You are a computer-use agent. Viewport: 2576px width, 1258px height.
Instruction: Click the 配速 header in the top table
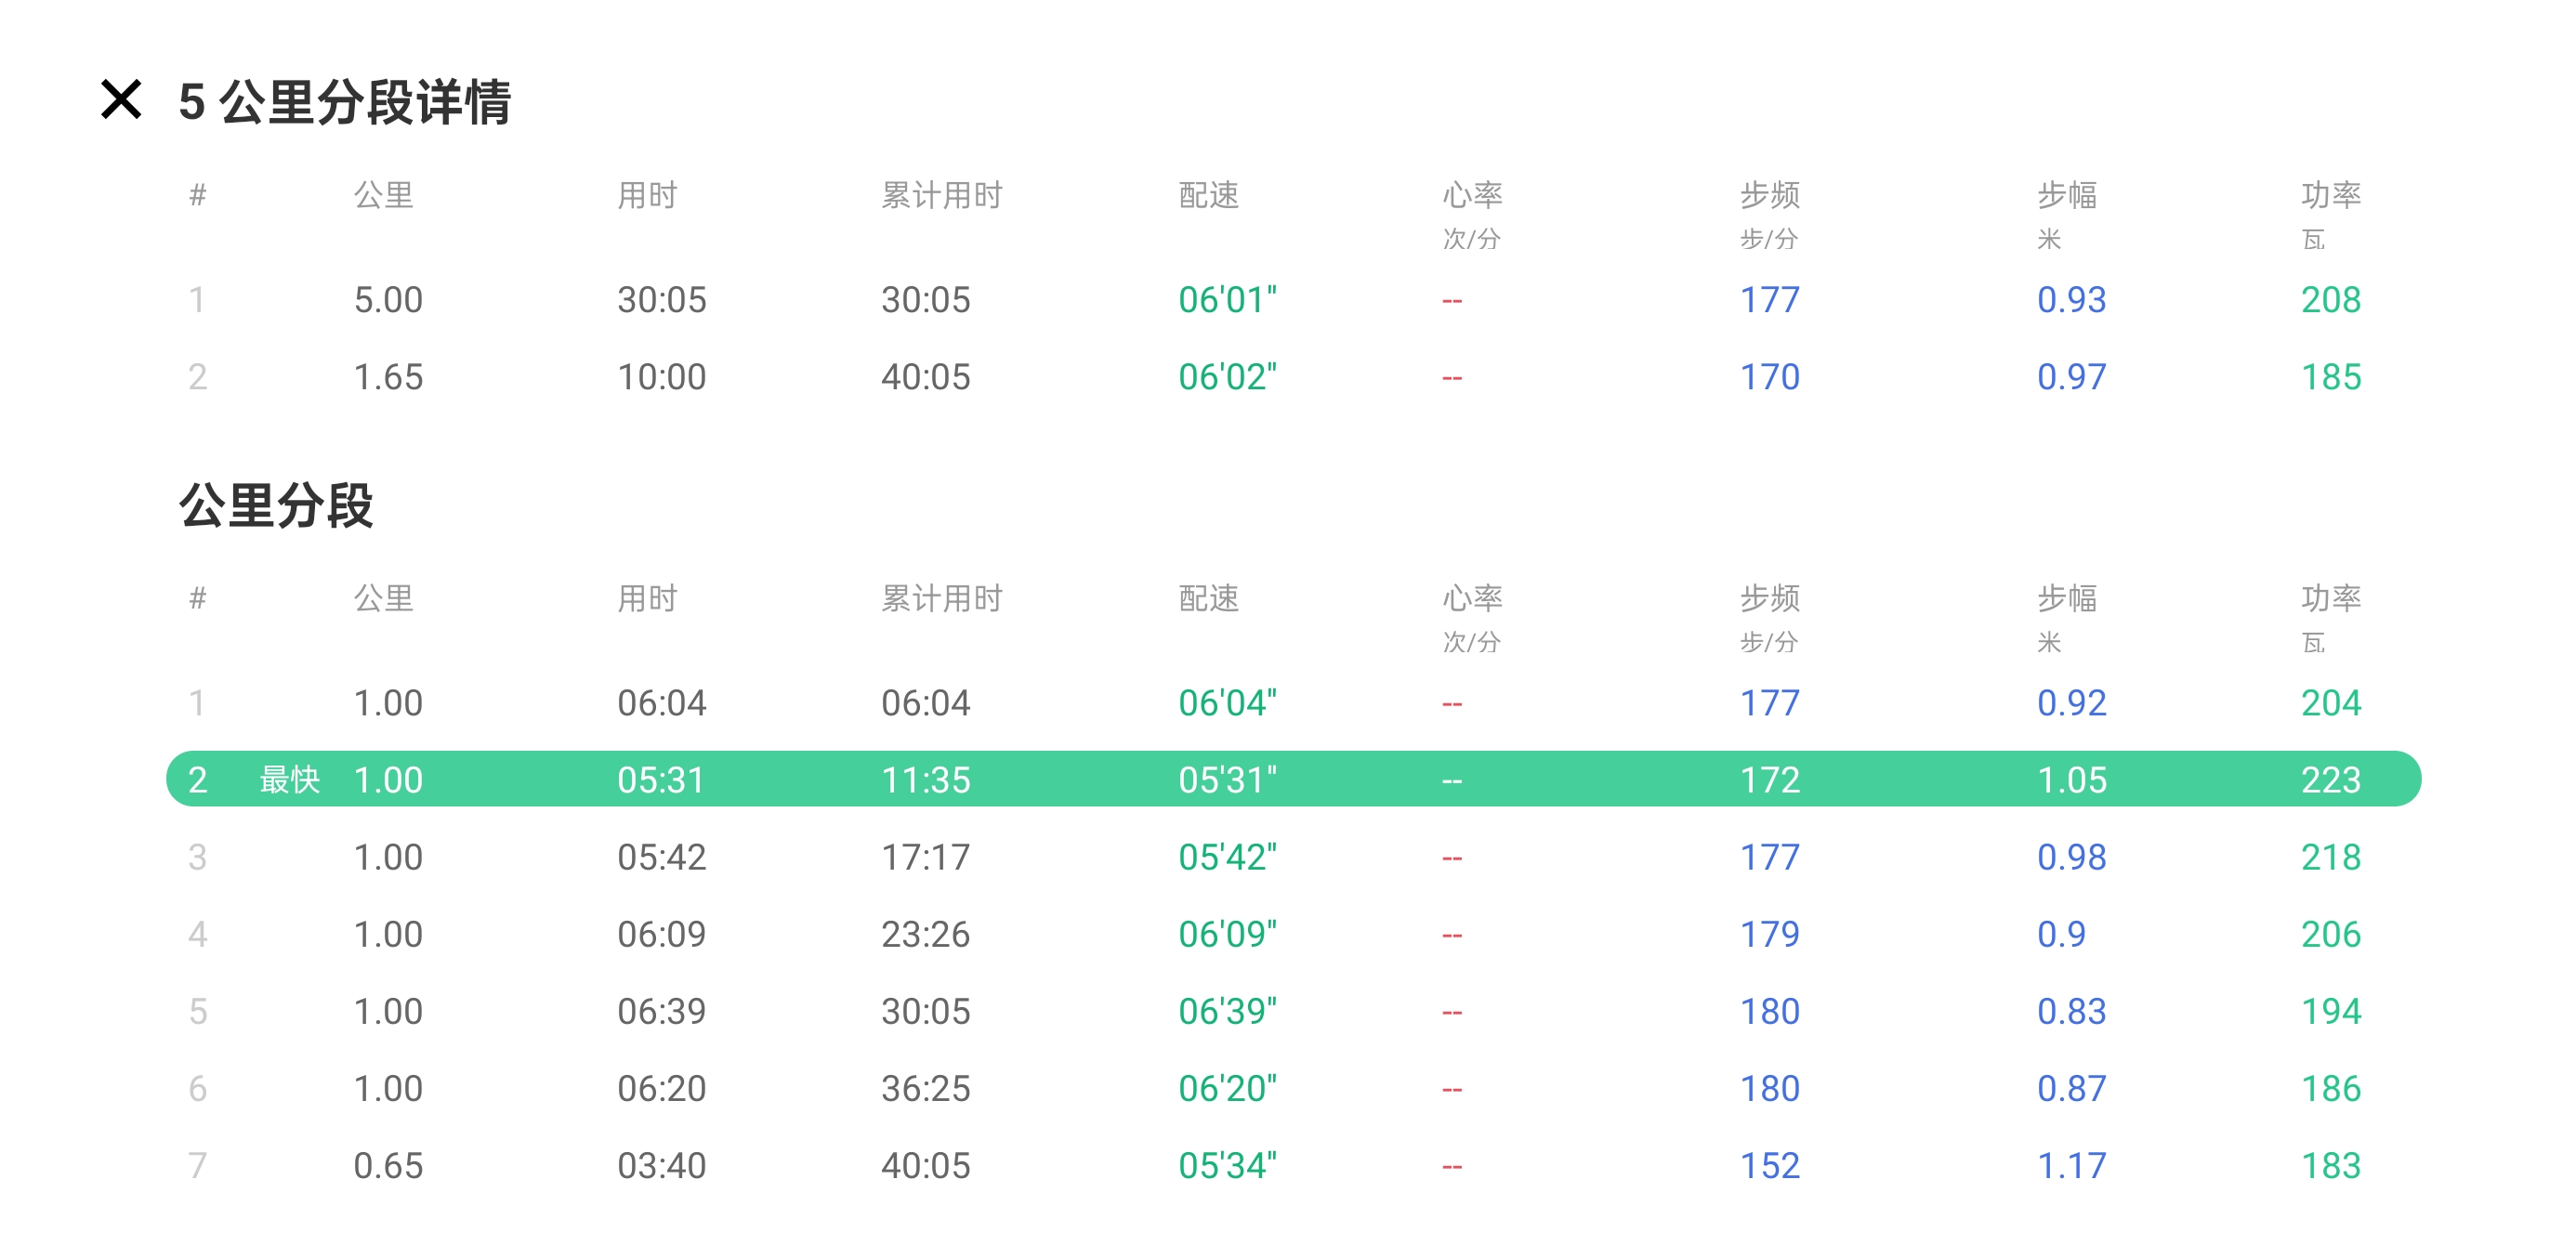[x=1208, y=195]
